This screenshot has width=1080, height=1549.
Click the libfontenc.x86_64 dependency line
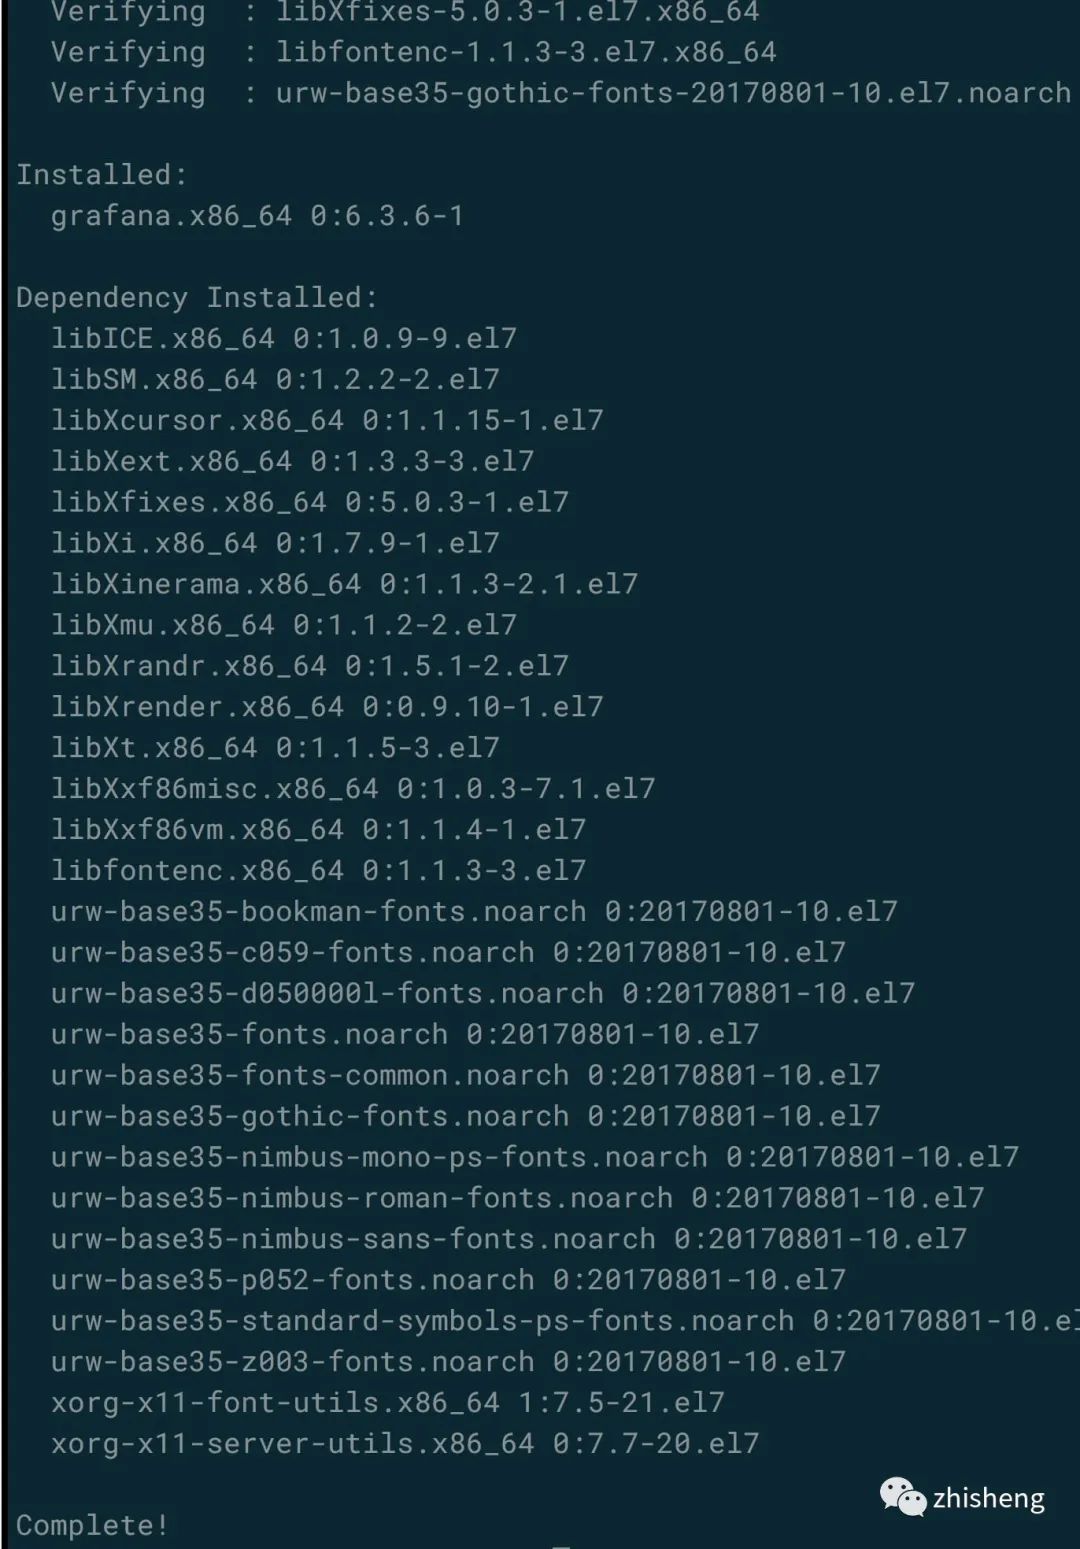(x=318, y=871)
